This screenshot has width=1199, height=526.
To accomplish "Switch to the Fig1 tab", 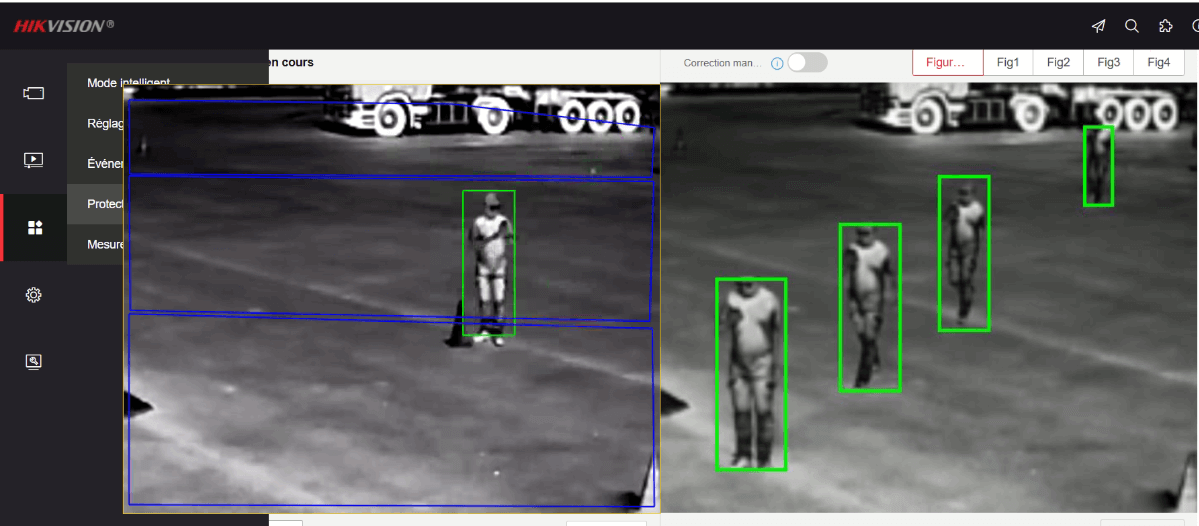I will (x=1008, y=62).
